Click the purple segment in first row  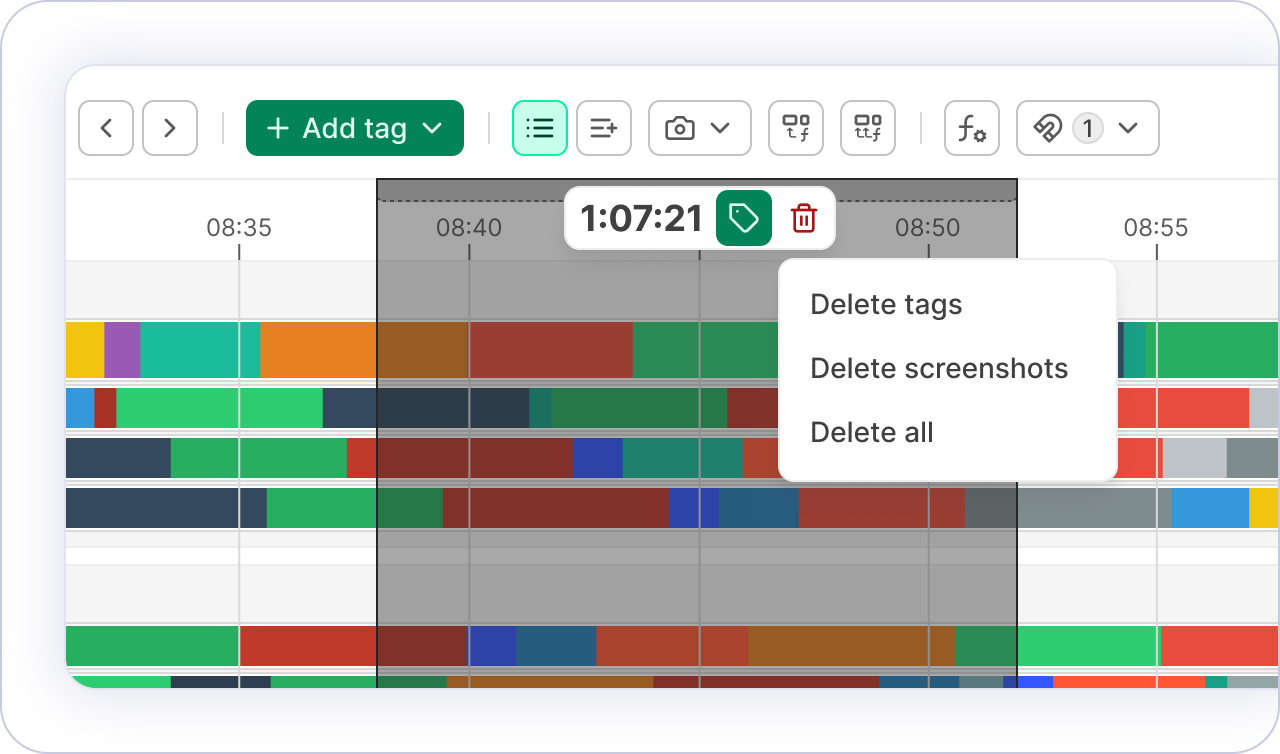pyautogui.click(x=122, y=350)
